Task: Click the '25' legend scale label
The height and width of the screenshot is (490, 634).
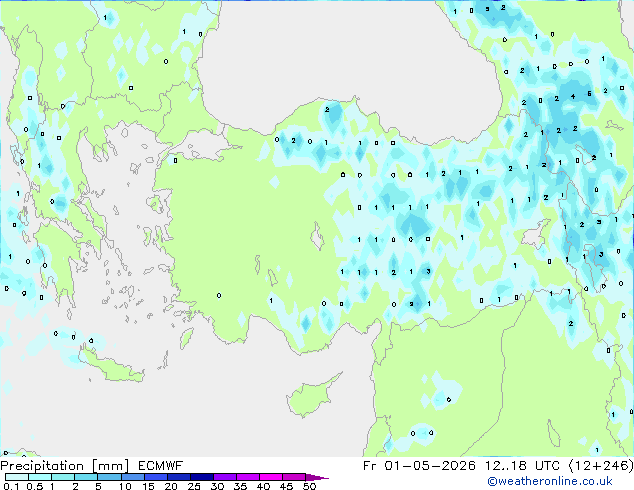Action: click(x=194, y=486)
